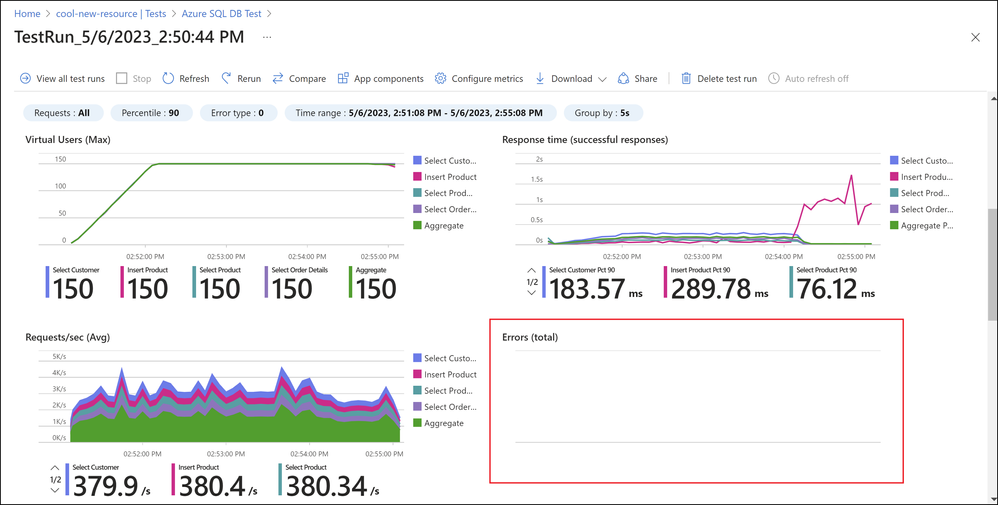Open the Requests : All filter
The image size is (998, 505).
pyautogui.click(x=62, y=113)
